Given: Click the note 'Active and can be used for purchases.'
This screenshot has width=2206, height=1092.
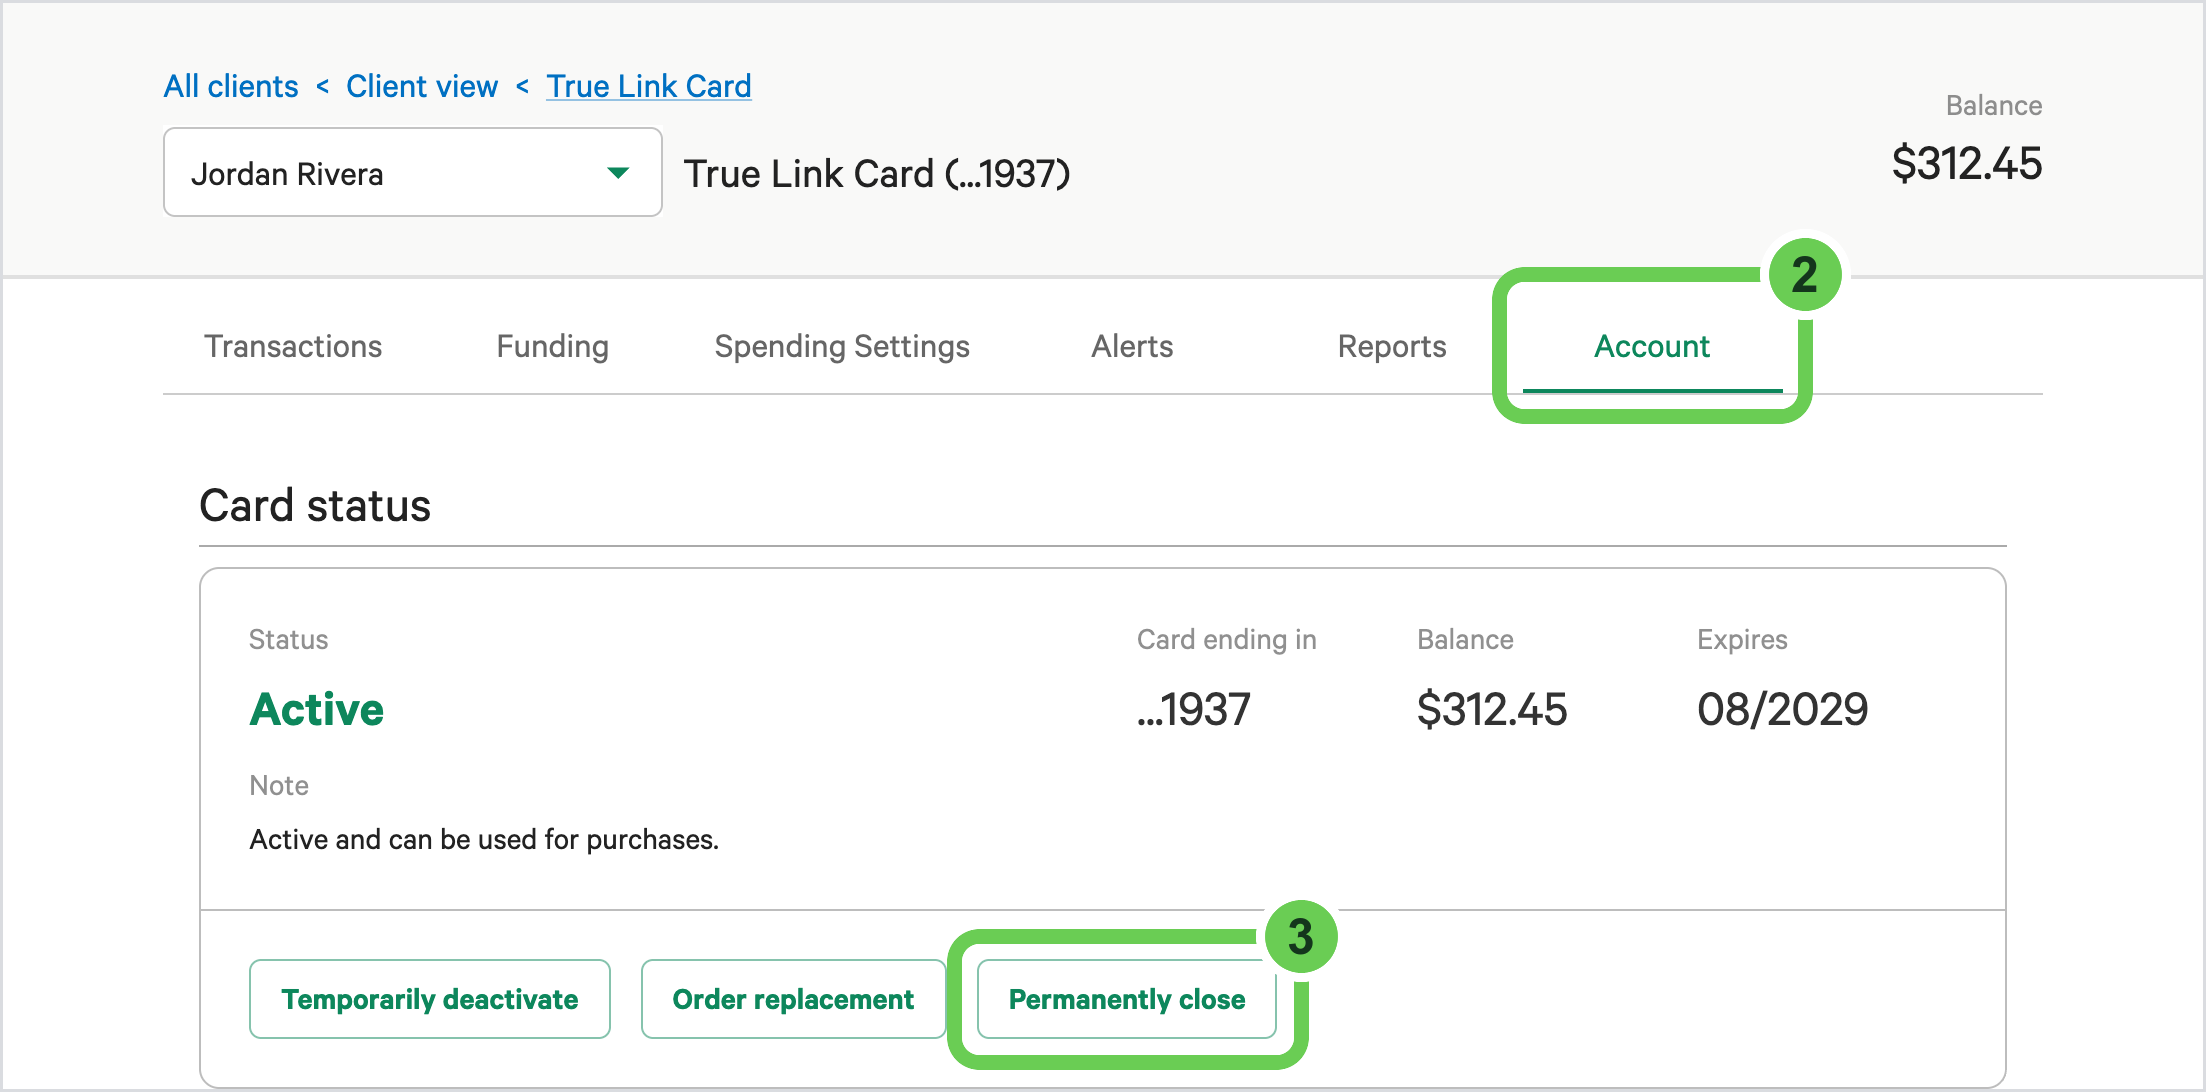Looking at the screenshot, I should pyautogui.click(x=484, y=839).
